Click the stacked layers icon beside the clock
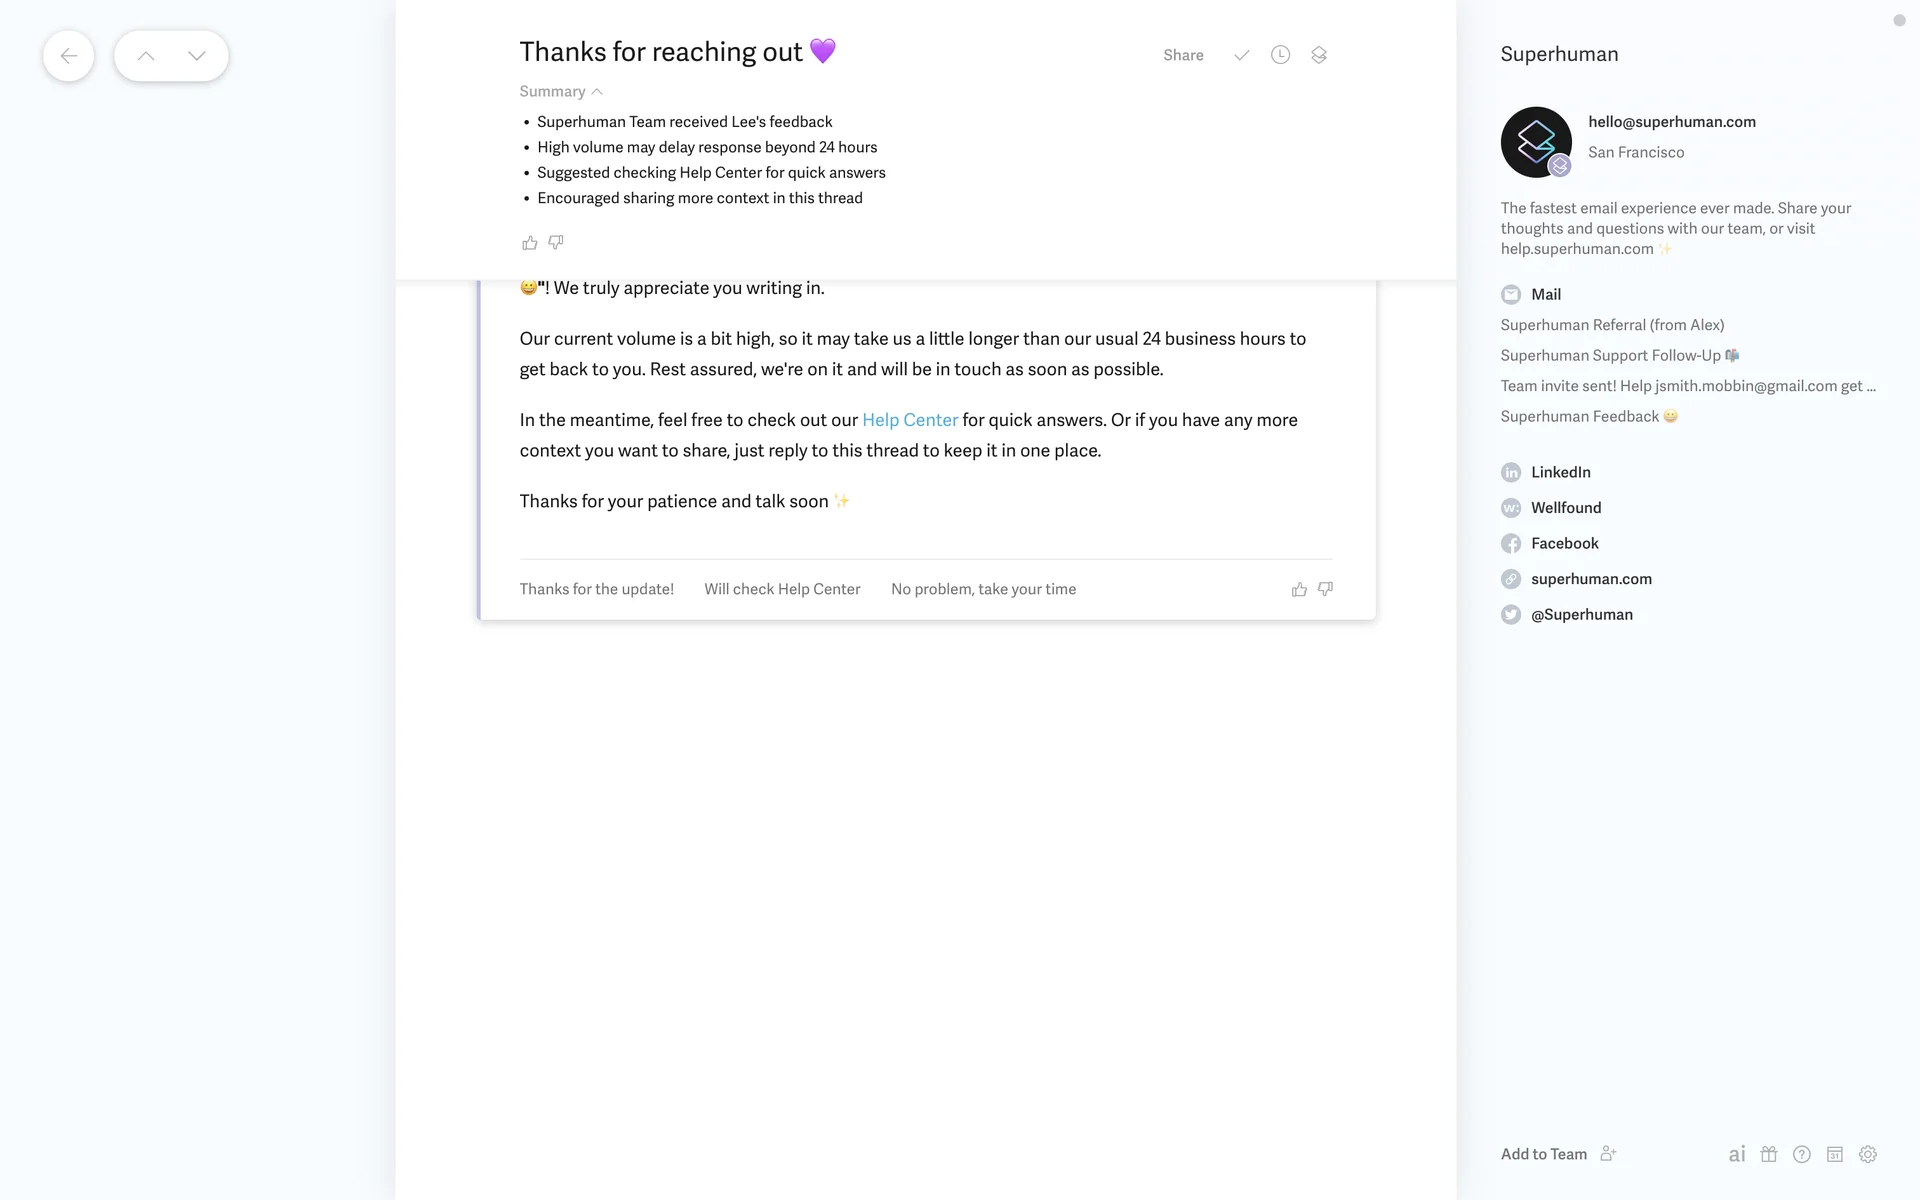Image resolution: width=1920 pixels, height=1200 pixels. click(x=1319, y=55)
